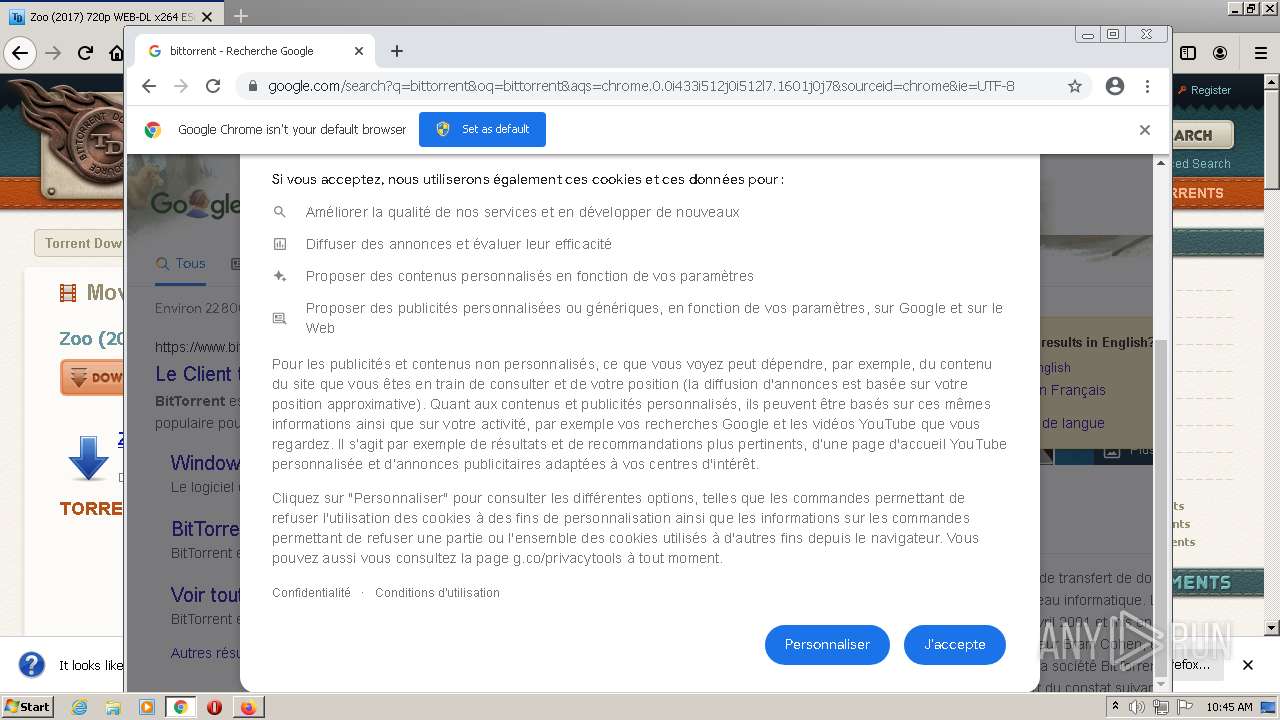Click the blue download arrow icon
This screenshot has width=1280, height=720.
pos(88,458)
